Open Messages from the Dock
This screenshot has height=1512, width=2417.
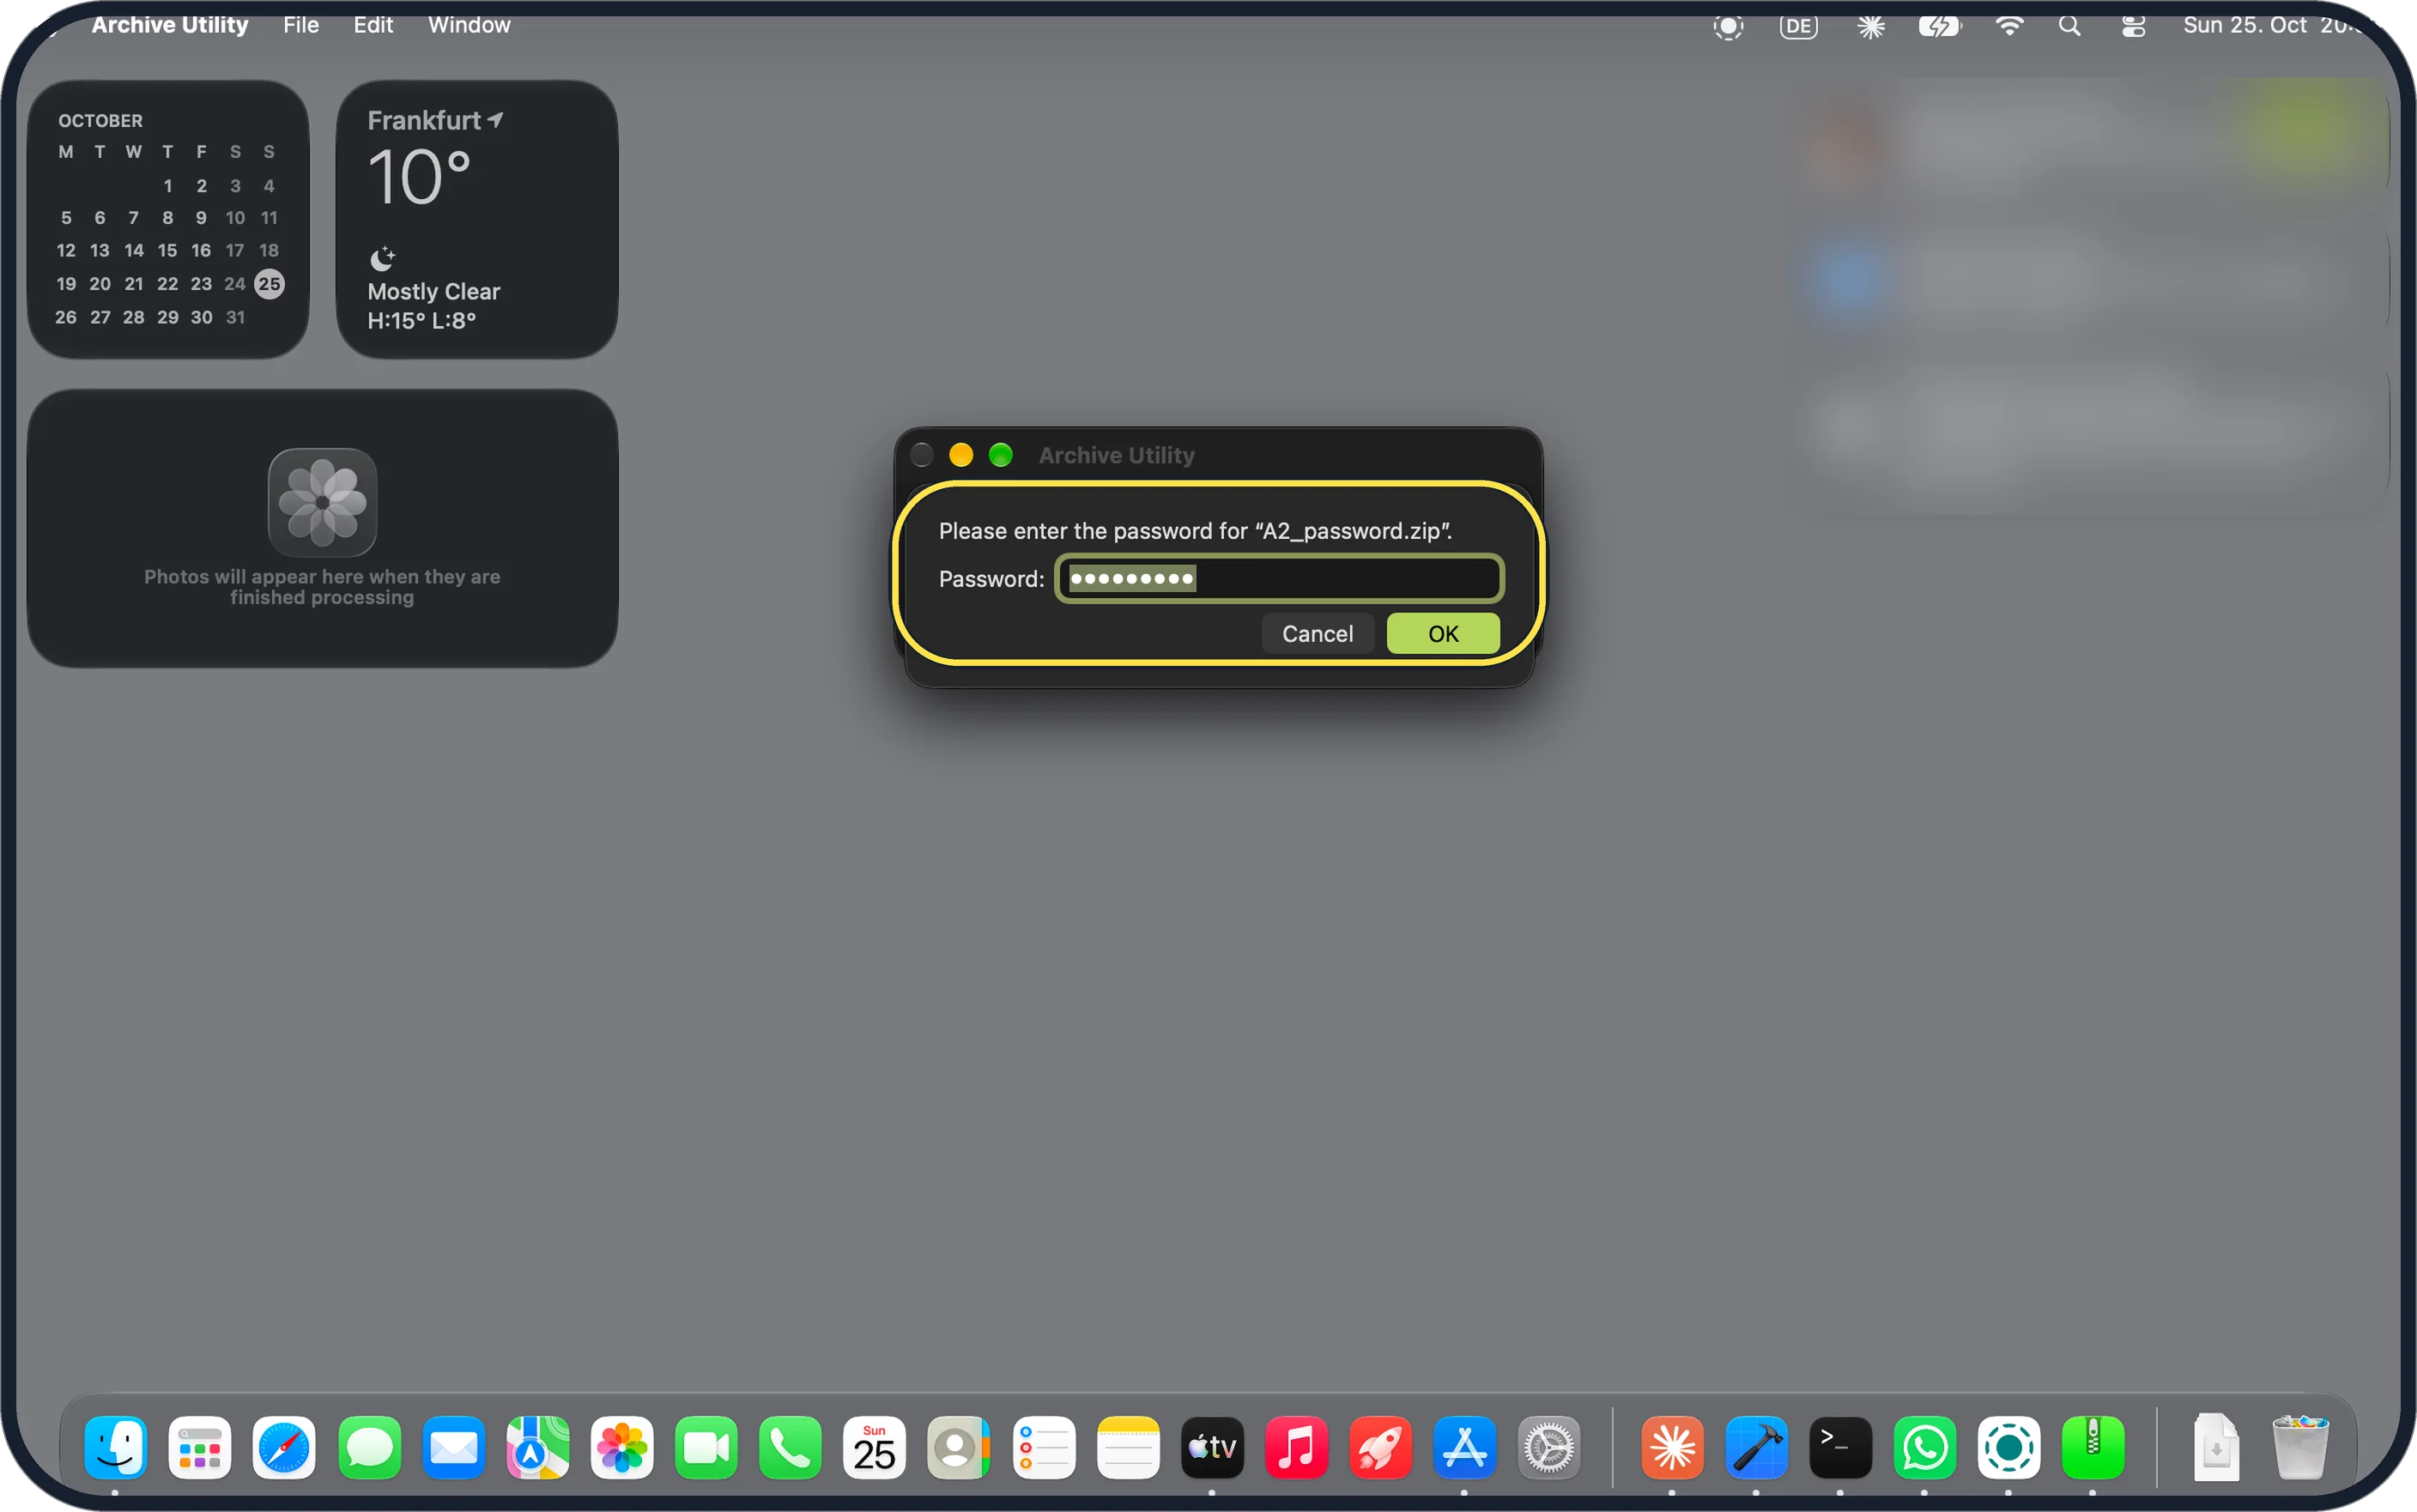coord(369,1447)
